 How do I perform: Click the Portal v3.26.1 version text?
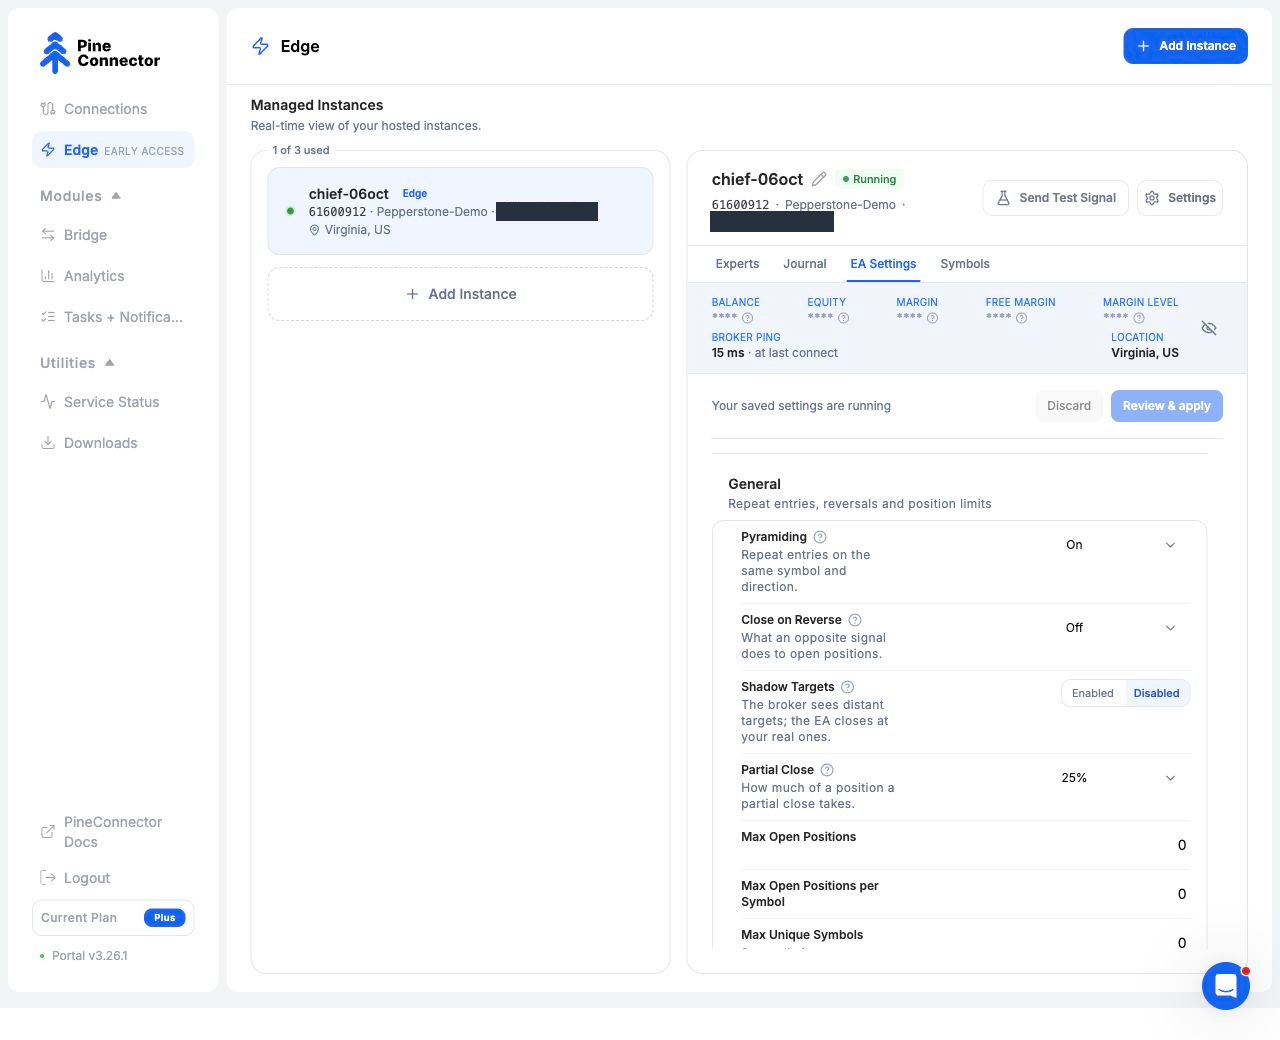[x=90, y=956]
